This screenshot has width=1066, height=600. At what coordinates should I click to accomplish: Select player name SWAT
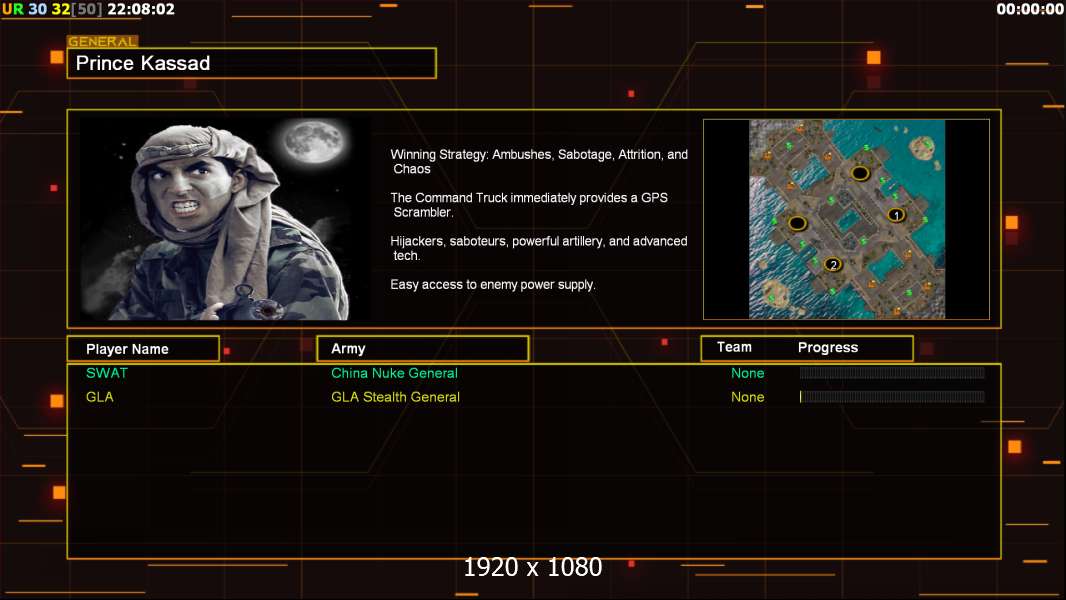[107, 373]
